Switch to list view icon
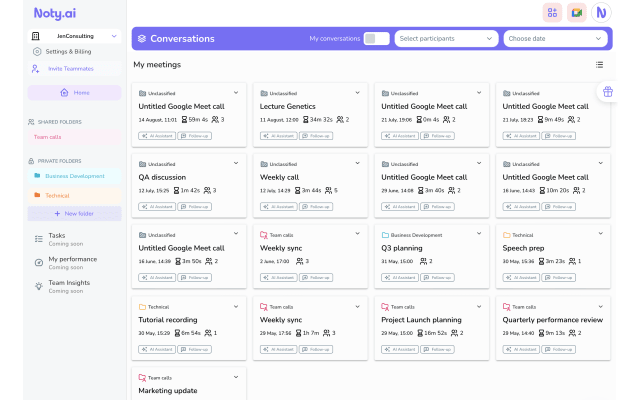Viewport: 640px width, 400px height. [x=599, y=64]
